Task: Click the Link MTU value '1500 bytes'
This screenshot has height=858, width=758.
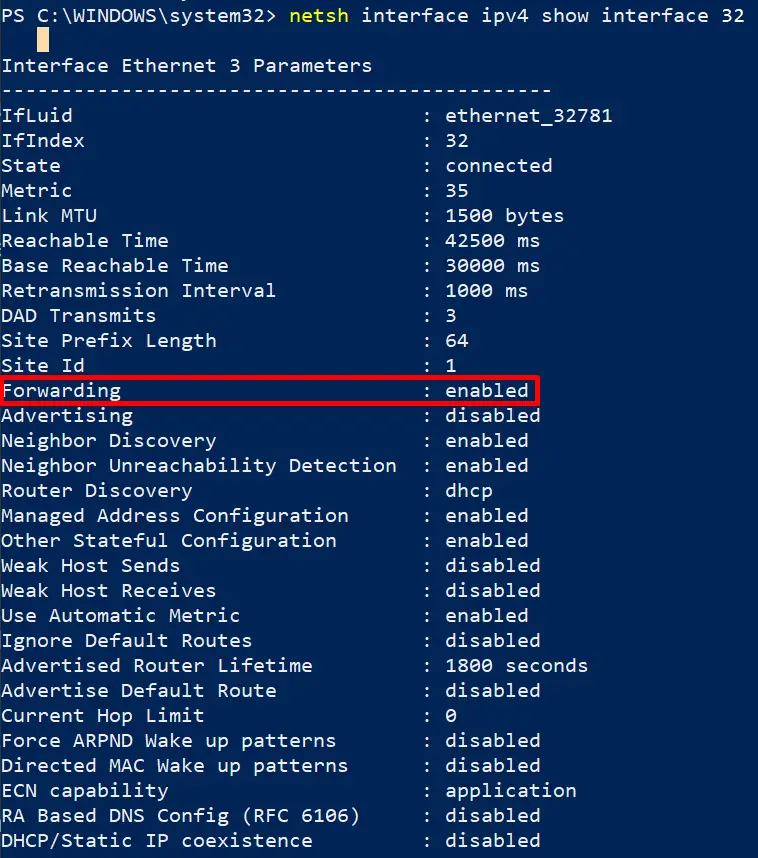Action: click(504, 216)
